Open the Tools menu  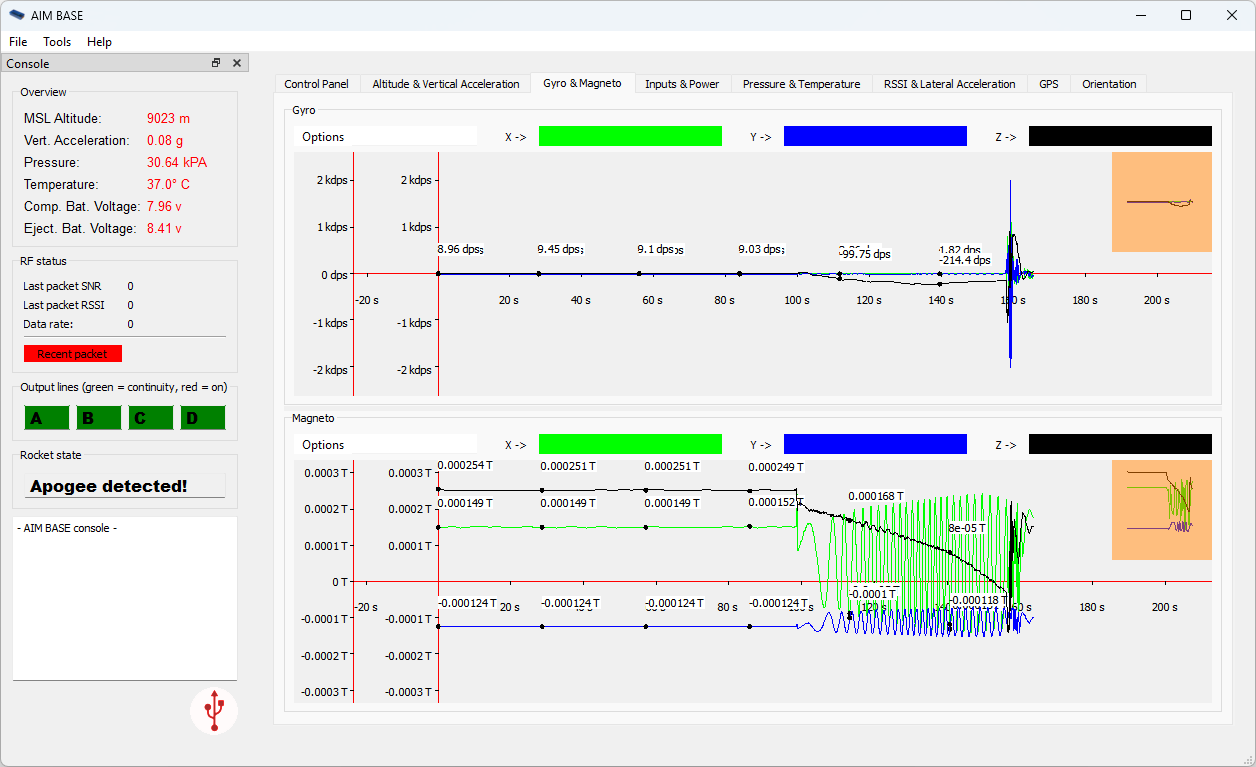pyautogui.click(x=57, y=42)
